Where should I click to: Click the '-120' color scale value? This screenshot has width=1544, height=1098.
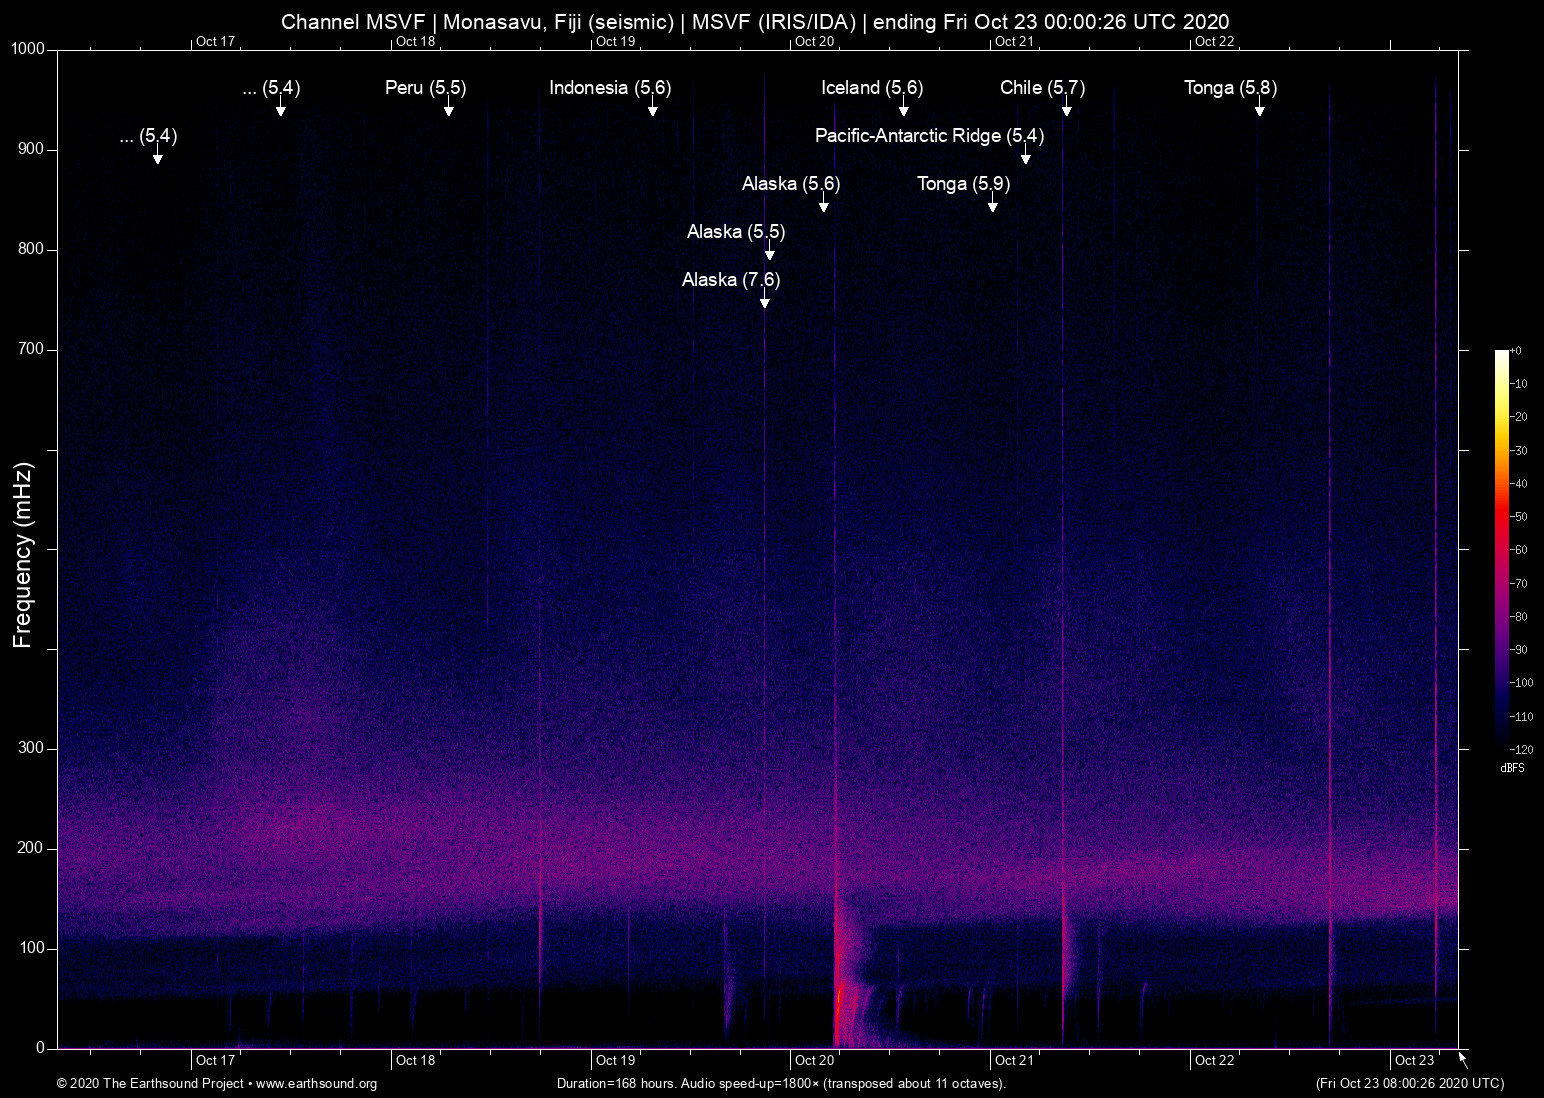(1522, 750)
